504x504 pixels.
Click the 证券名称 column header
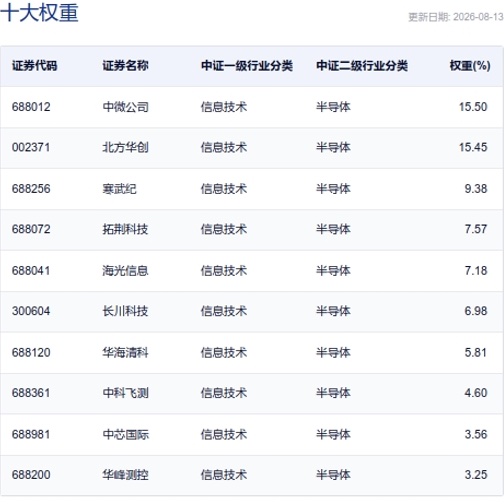coord(125,66)
